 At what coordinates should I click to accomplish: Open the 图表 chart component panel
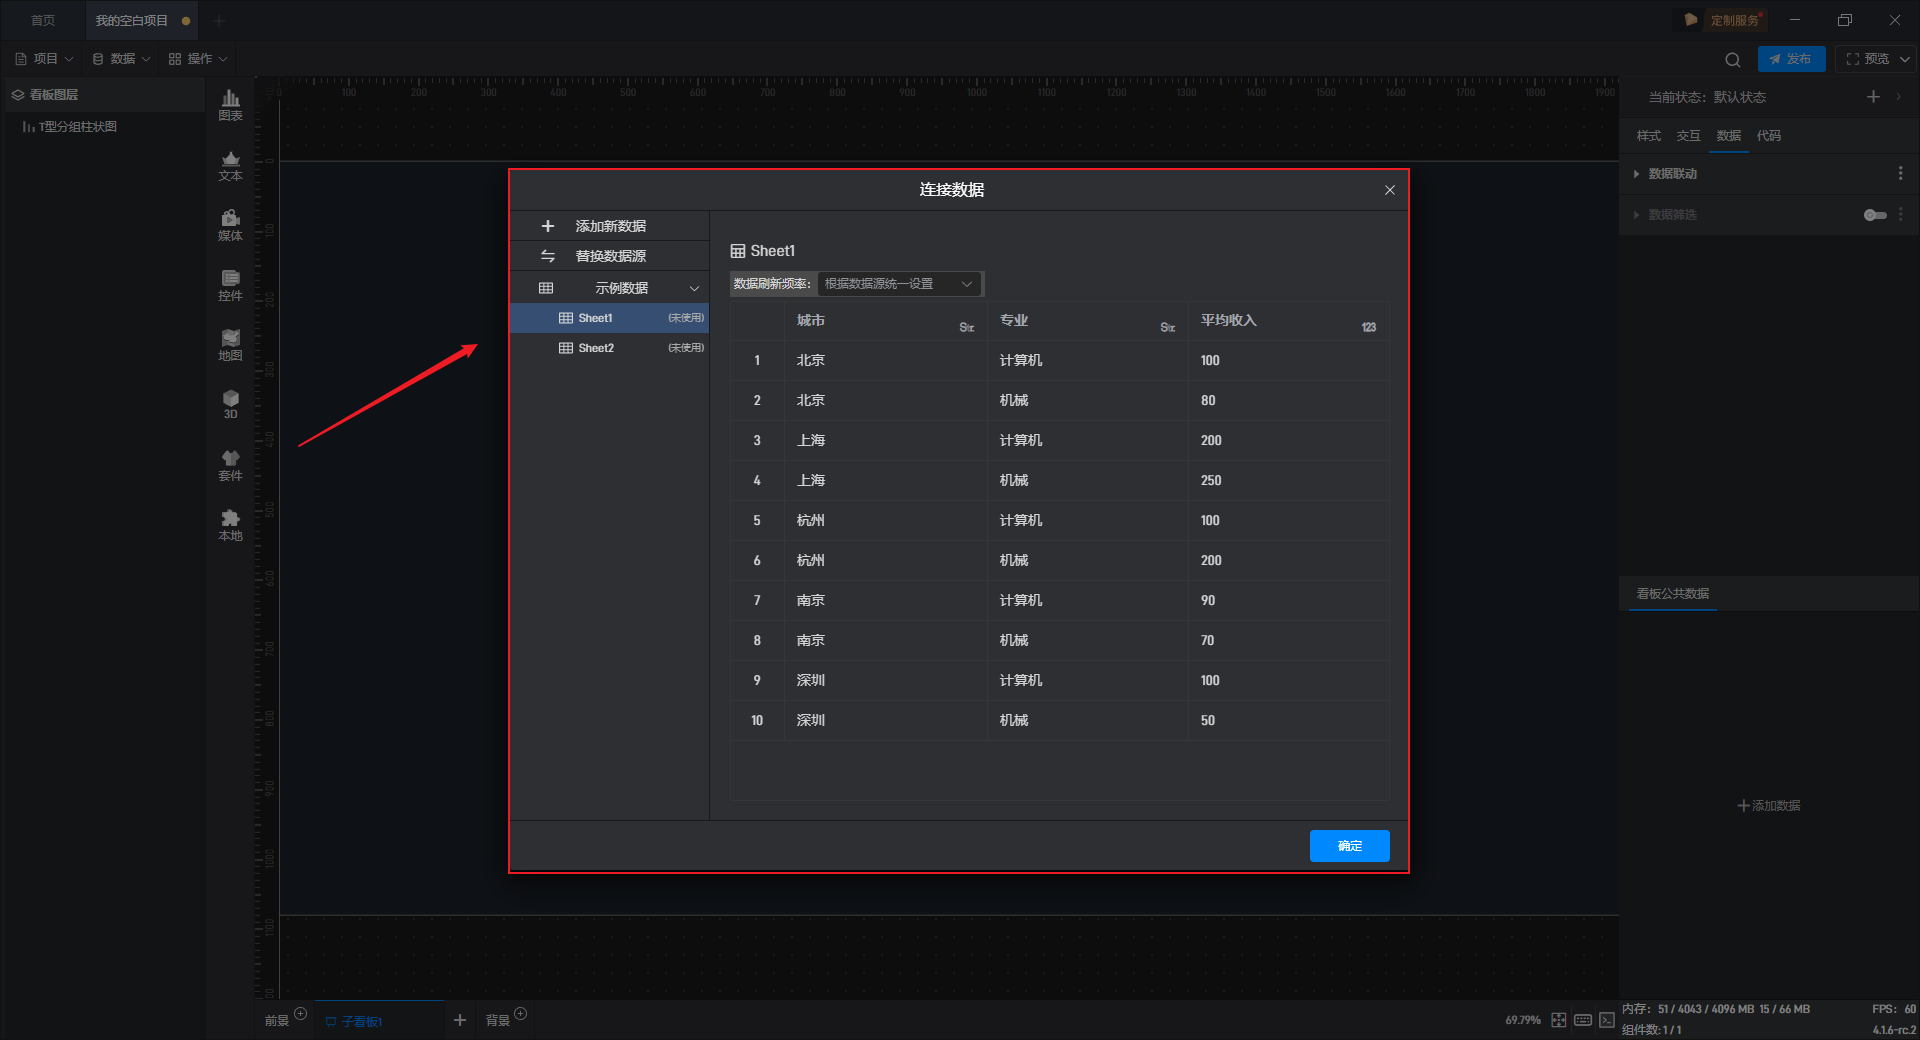(230, 105)
